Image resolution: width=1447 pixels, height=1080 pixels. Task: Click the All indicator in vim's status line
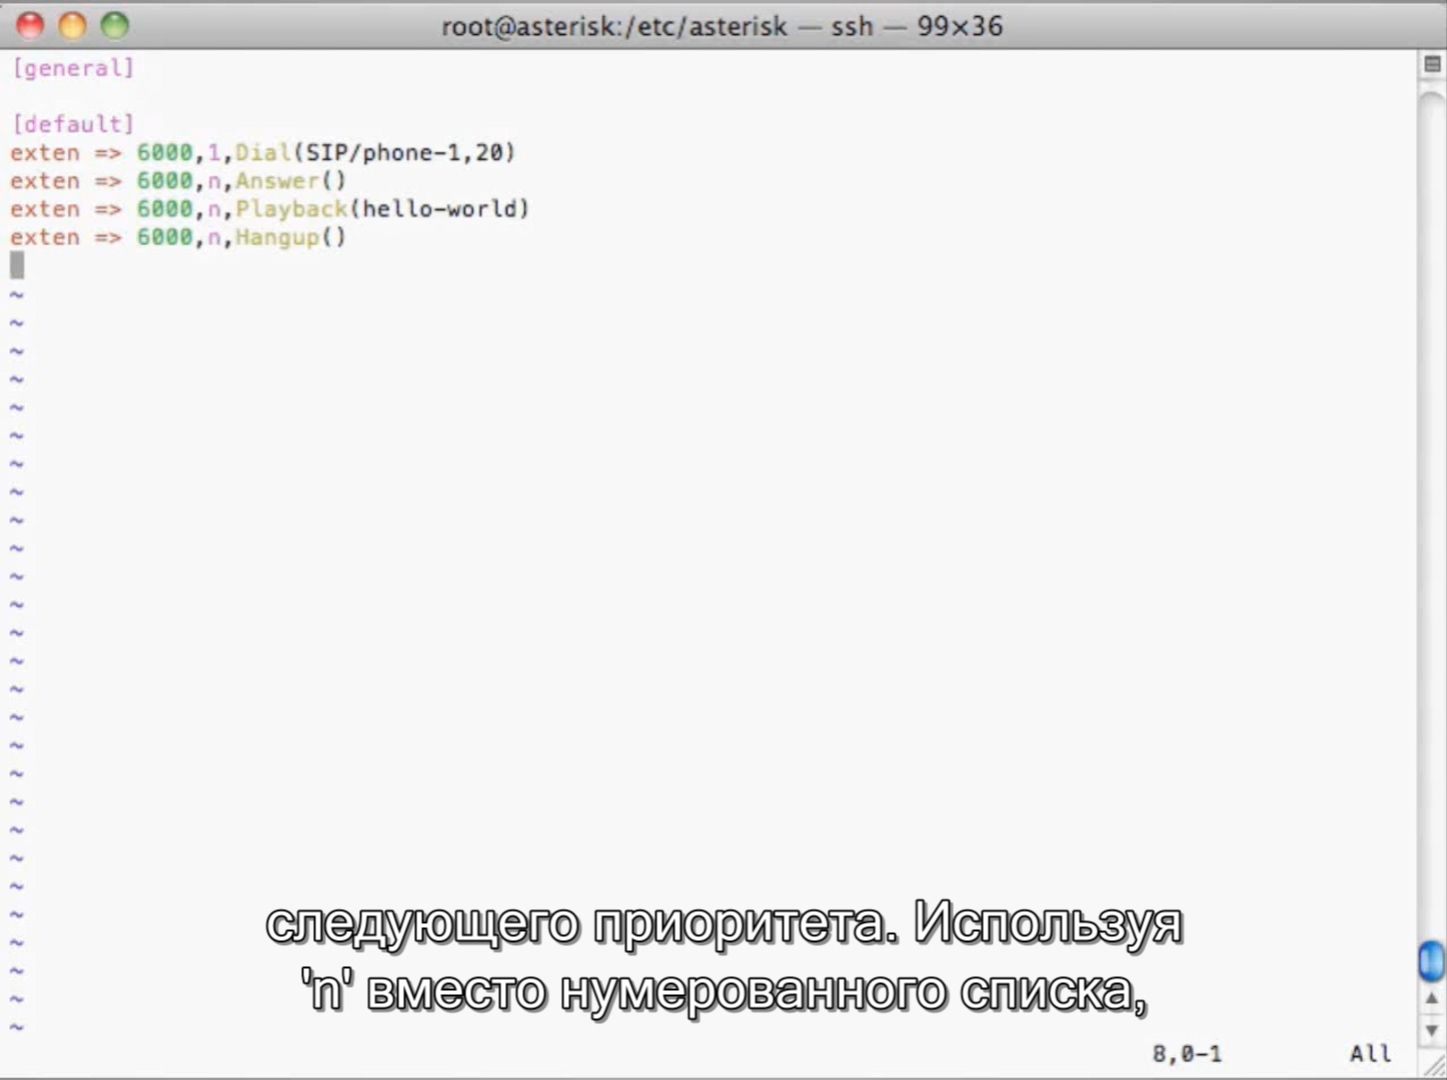click(x=1370, y=1053)
